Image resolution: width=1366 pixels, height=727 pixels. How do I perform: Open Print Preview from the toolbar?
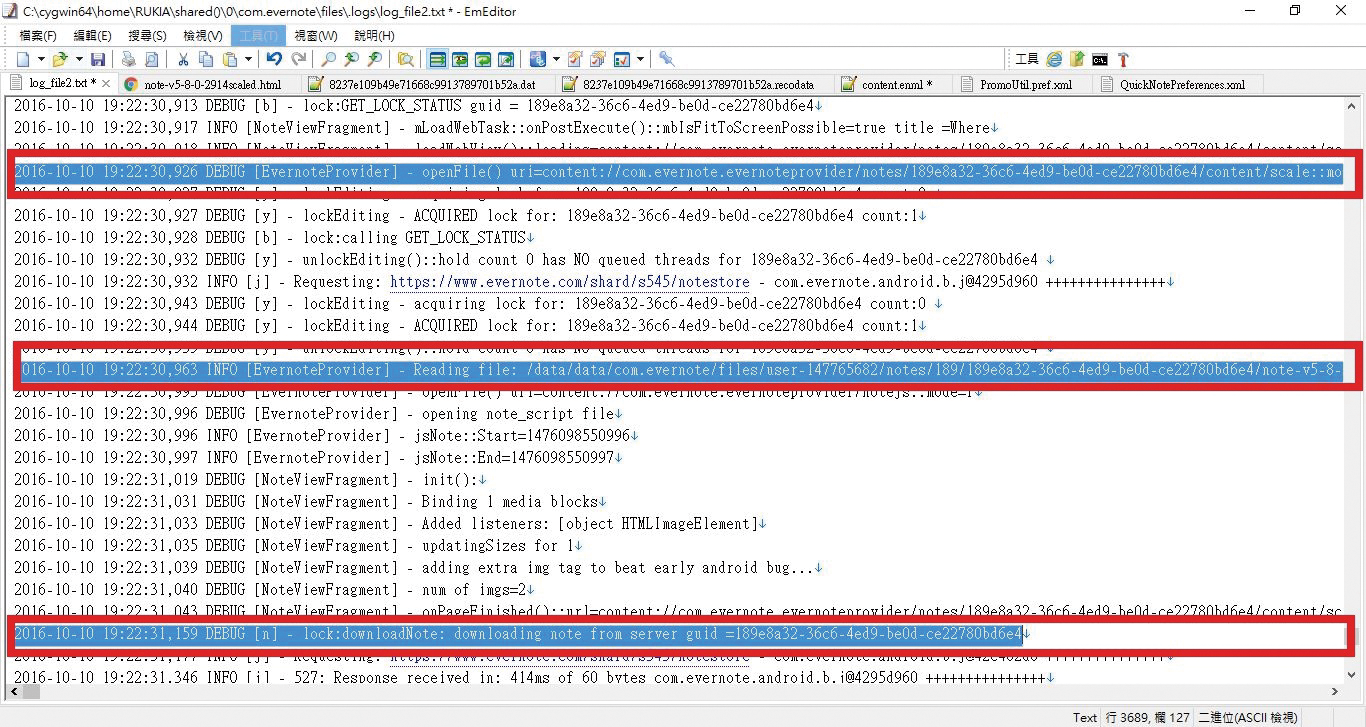click(x=152, y=59)
